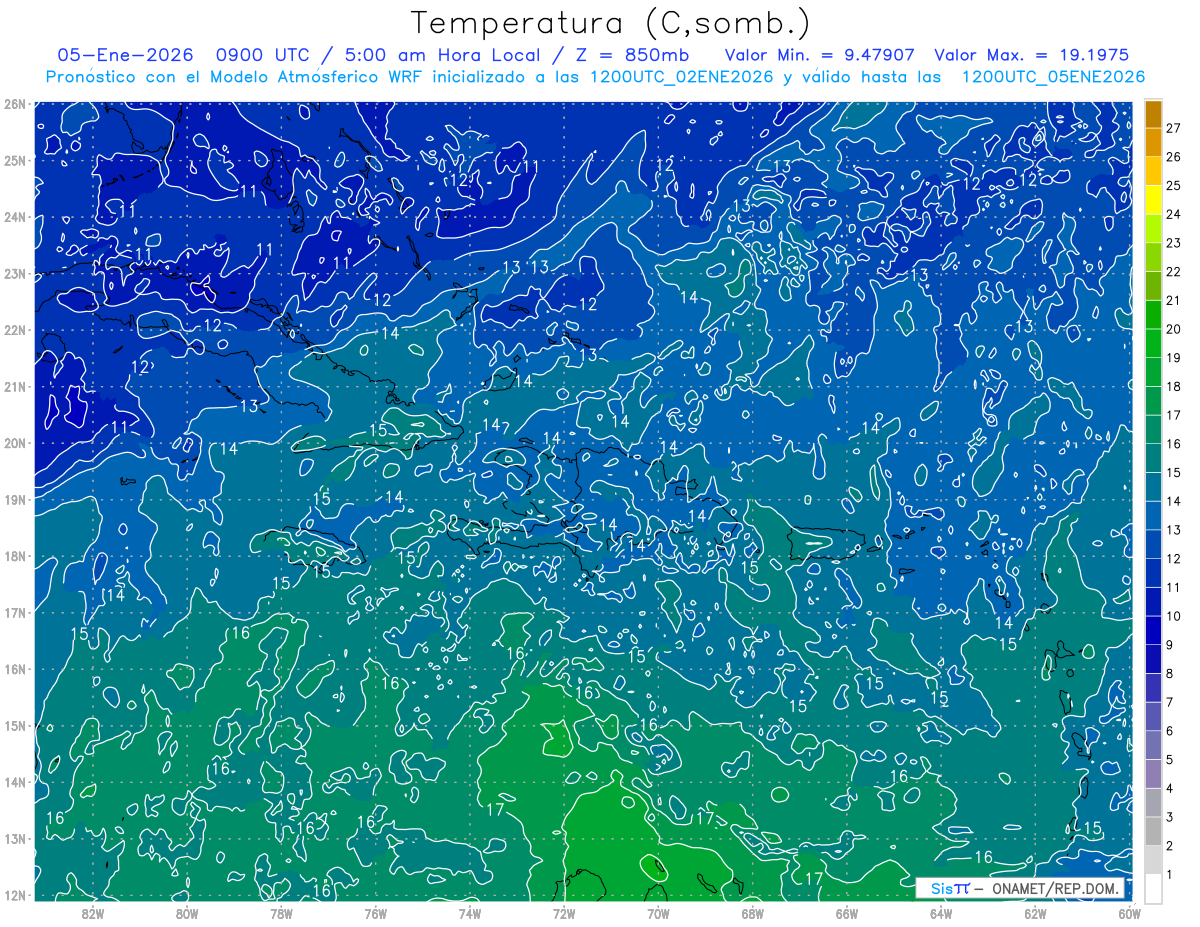This screenshot has width=1200, height=927.
Task: Click colorbar label 8
Action: pyautogui.click(x=1170, y=673)
